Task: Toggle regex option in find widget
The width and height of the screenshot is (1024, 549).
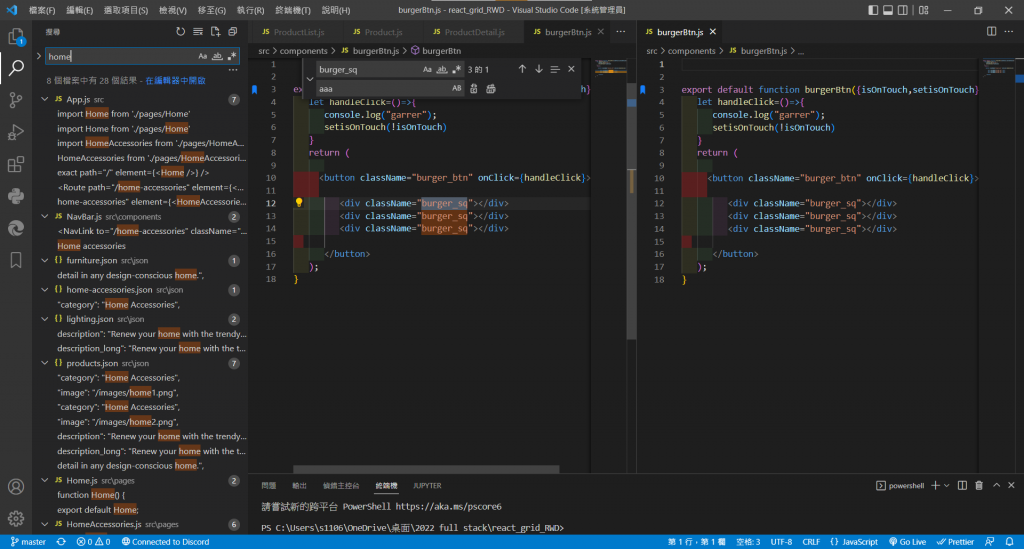Action: pyautogui.click(x=458, y=69)
